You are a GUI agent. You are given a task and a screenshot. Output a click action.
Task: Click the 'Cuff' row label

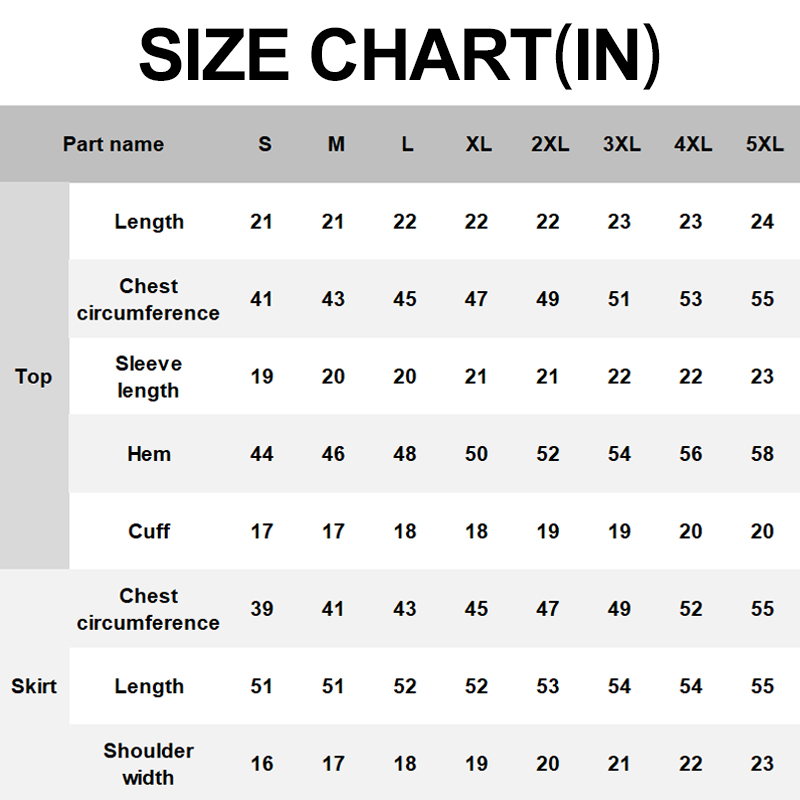[149, 531]
